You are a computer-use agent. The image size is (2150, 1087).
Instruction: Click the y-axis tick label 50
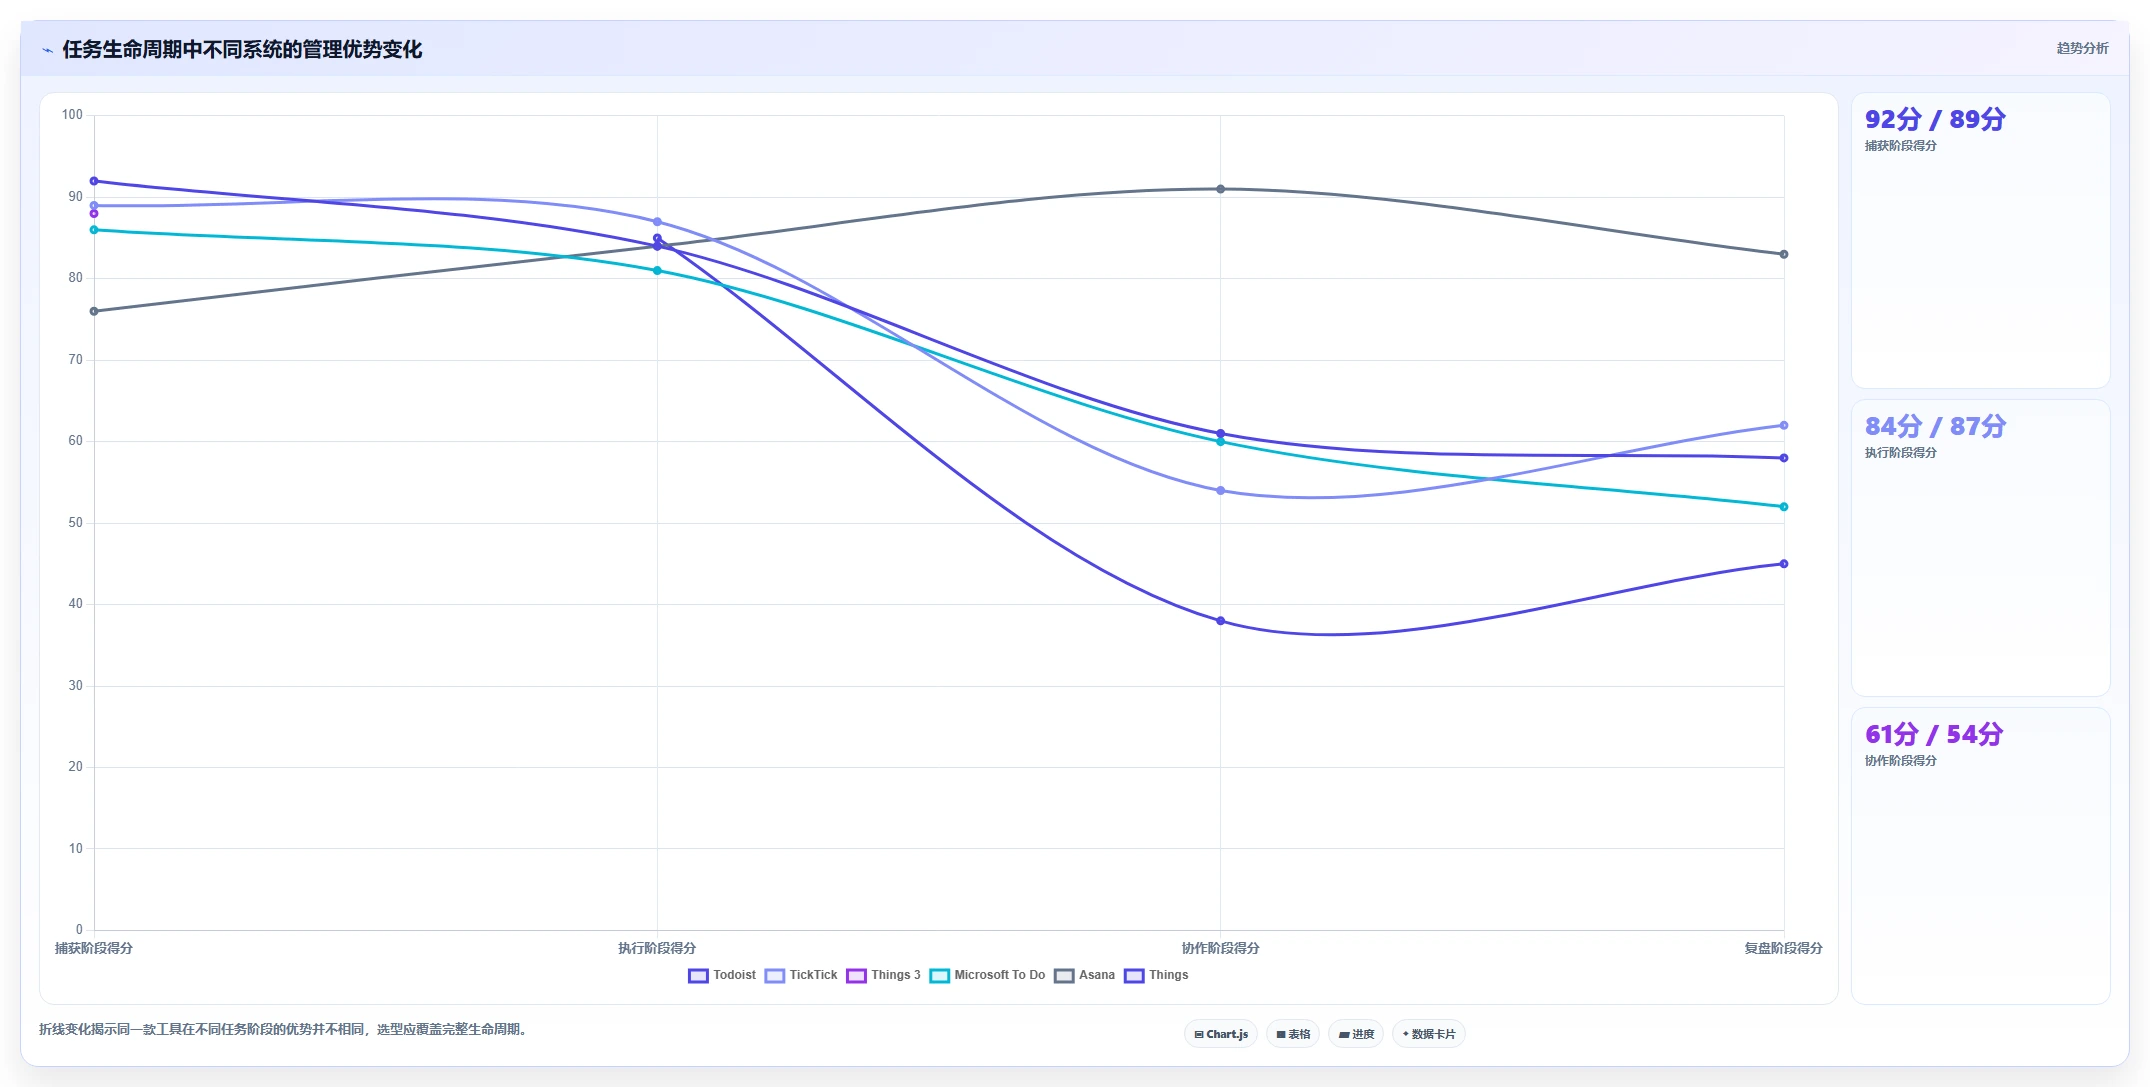click(75, 523)
